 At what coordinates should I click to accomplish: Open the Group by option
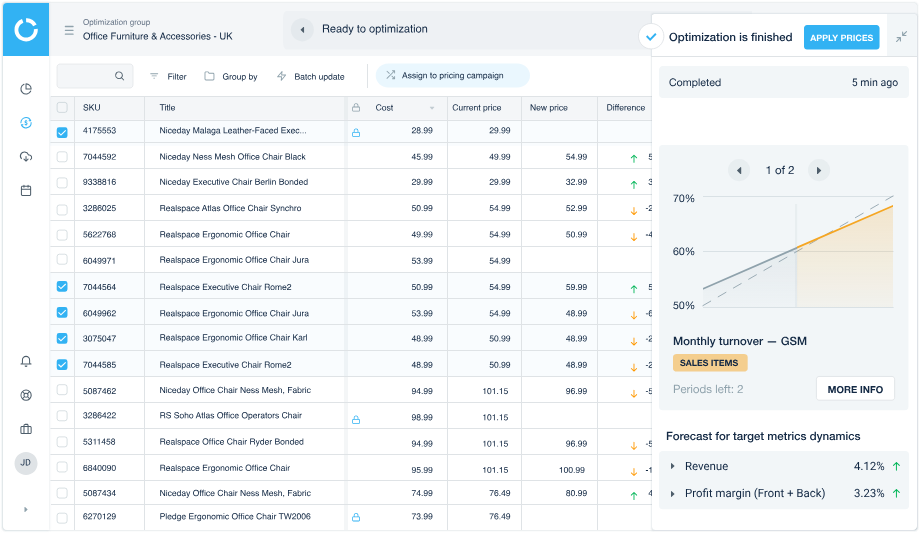(231, 76)
